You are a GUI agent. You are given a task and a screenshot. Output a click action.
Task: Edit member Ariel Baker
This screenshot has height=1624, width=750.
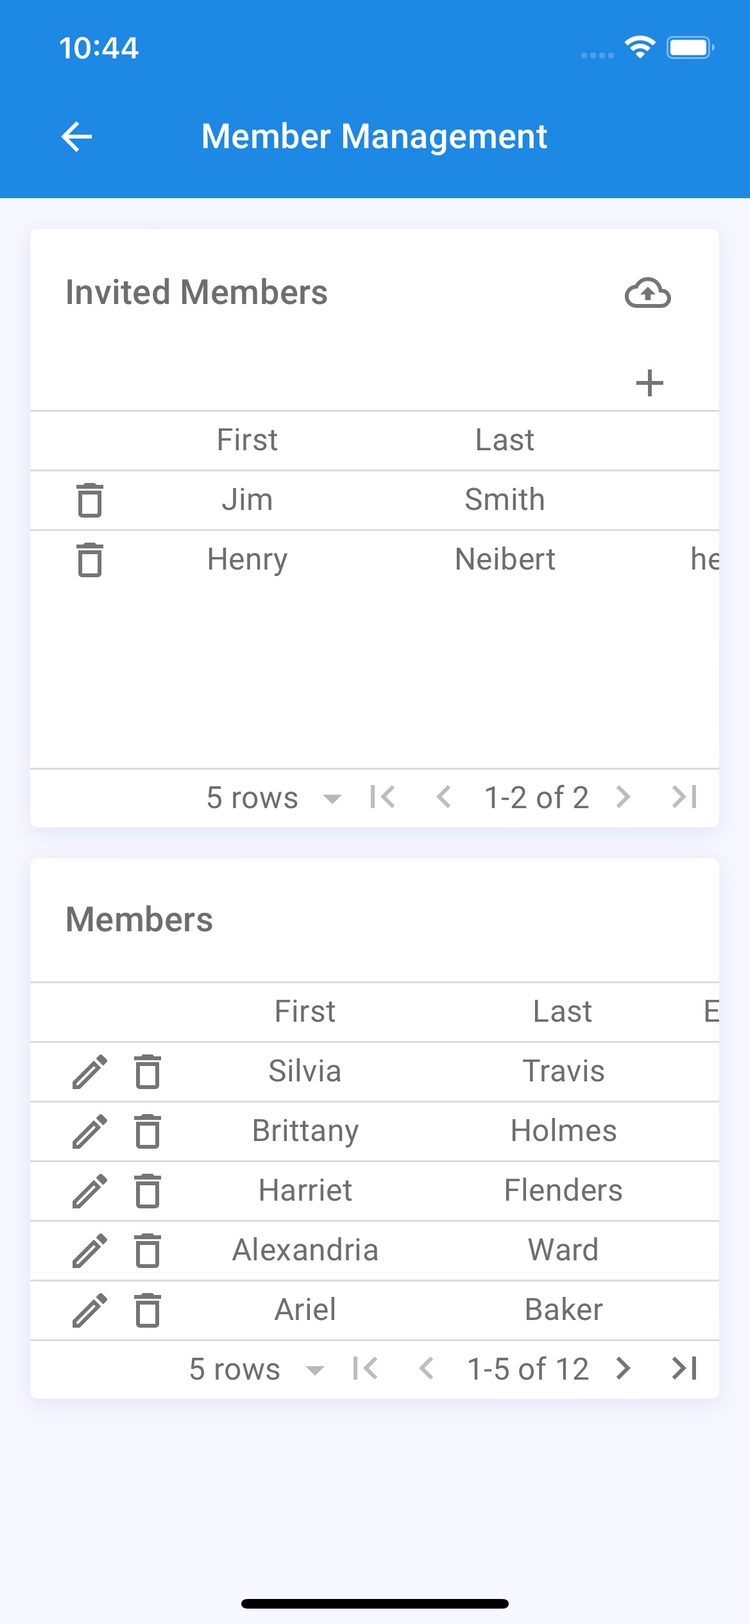pos(90,1310)
